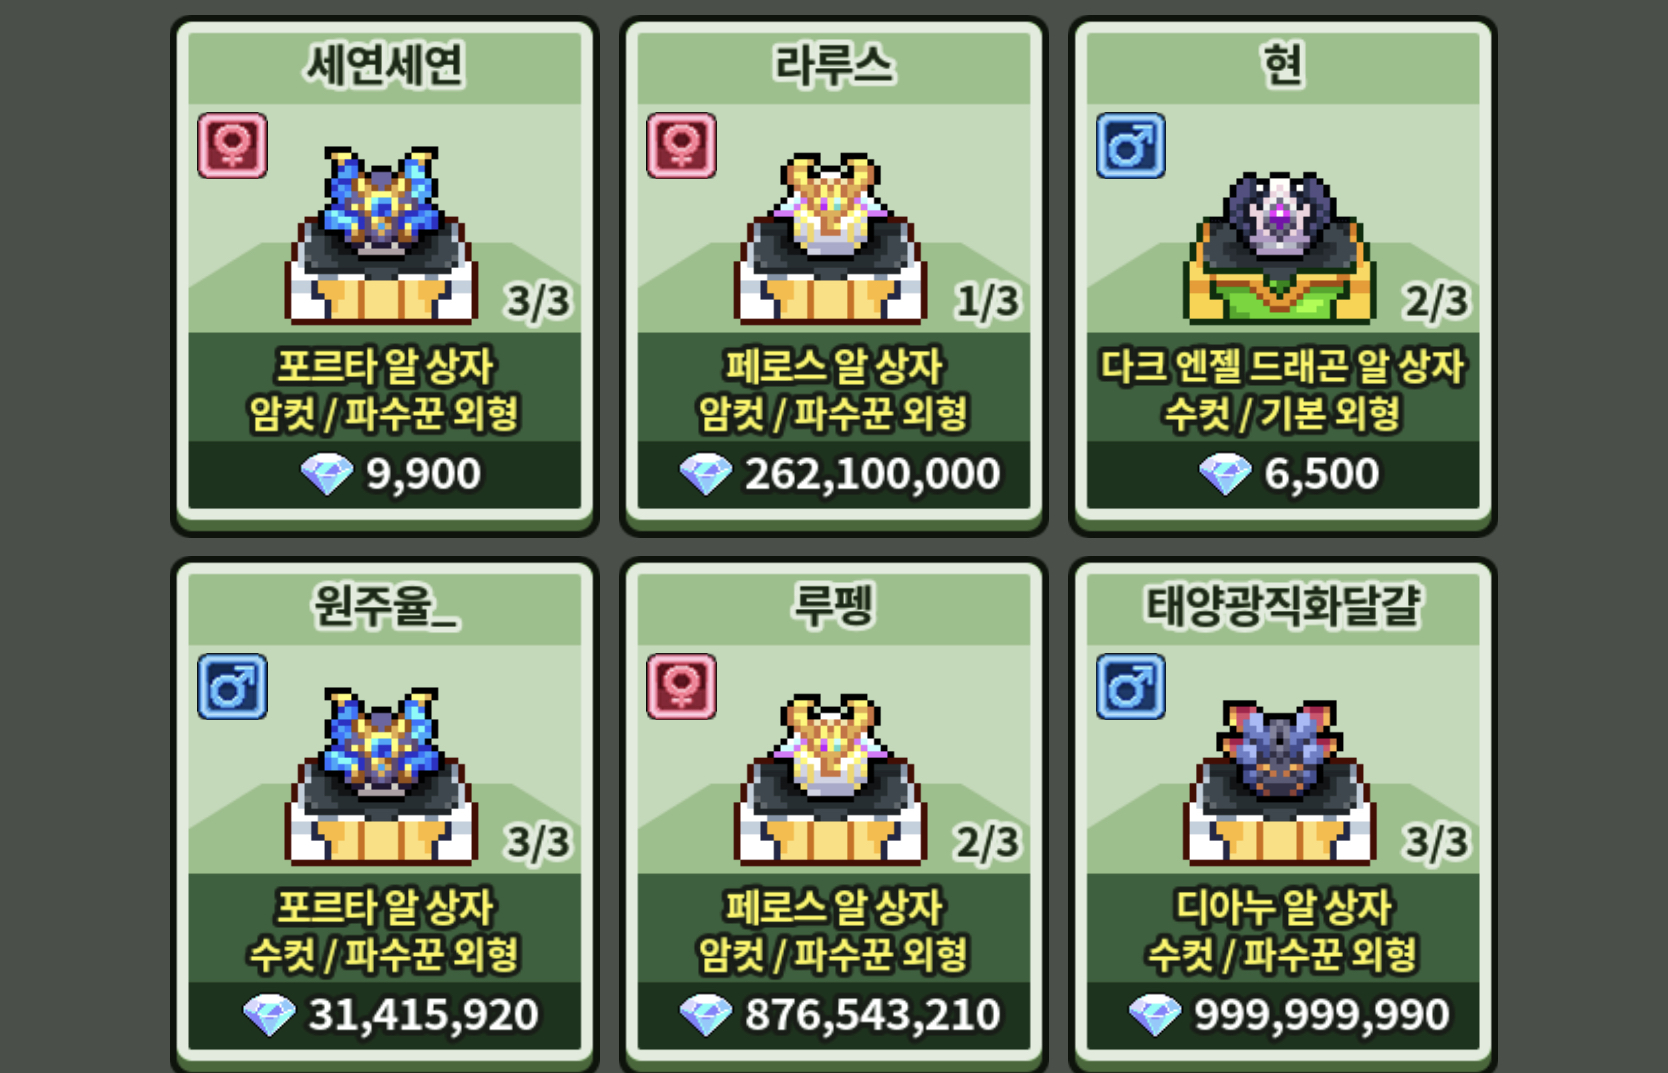Click the 2/3 count on 루펭's listing

click(987, 842)
